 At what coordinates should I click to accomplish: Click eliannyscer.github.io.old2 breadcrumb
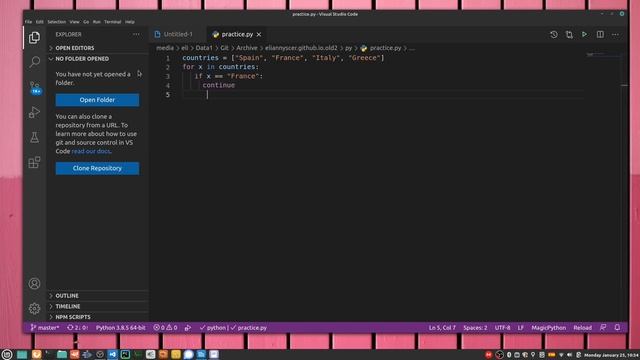pos(301,48)
